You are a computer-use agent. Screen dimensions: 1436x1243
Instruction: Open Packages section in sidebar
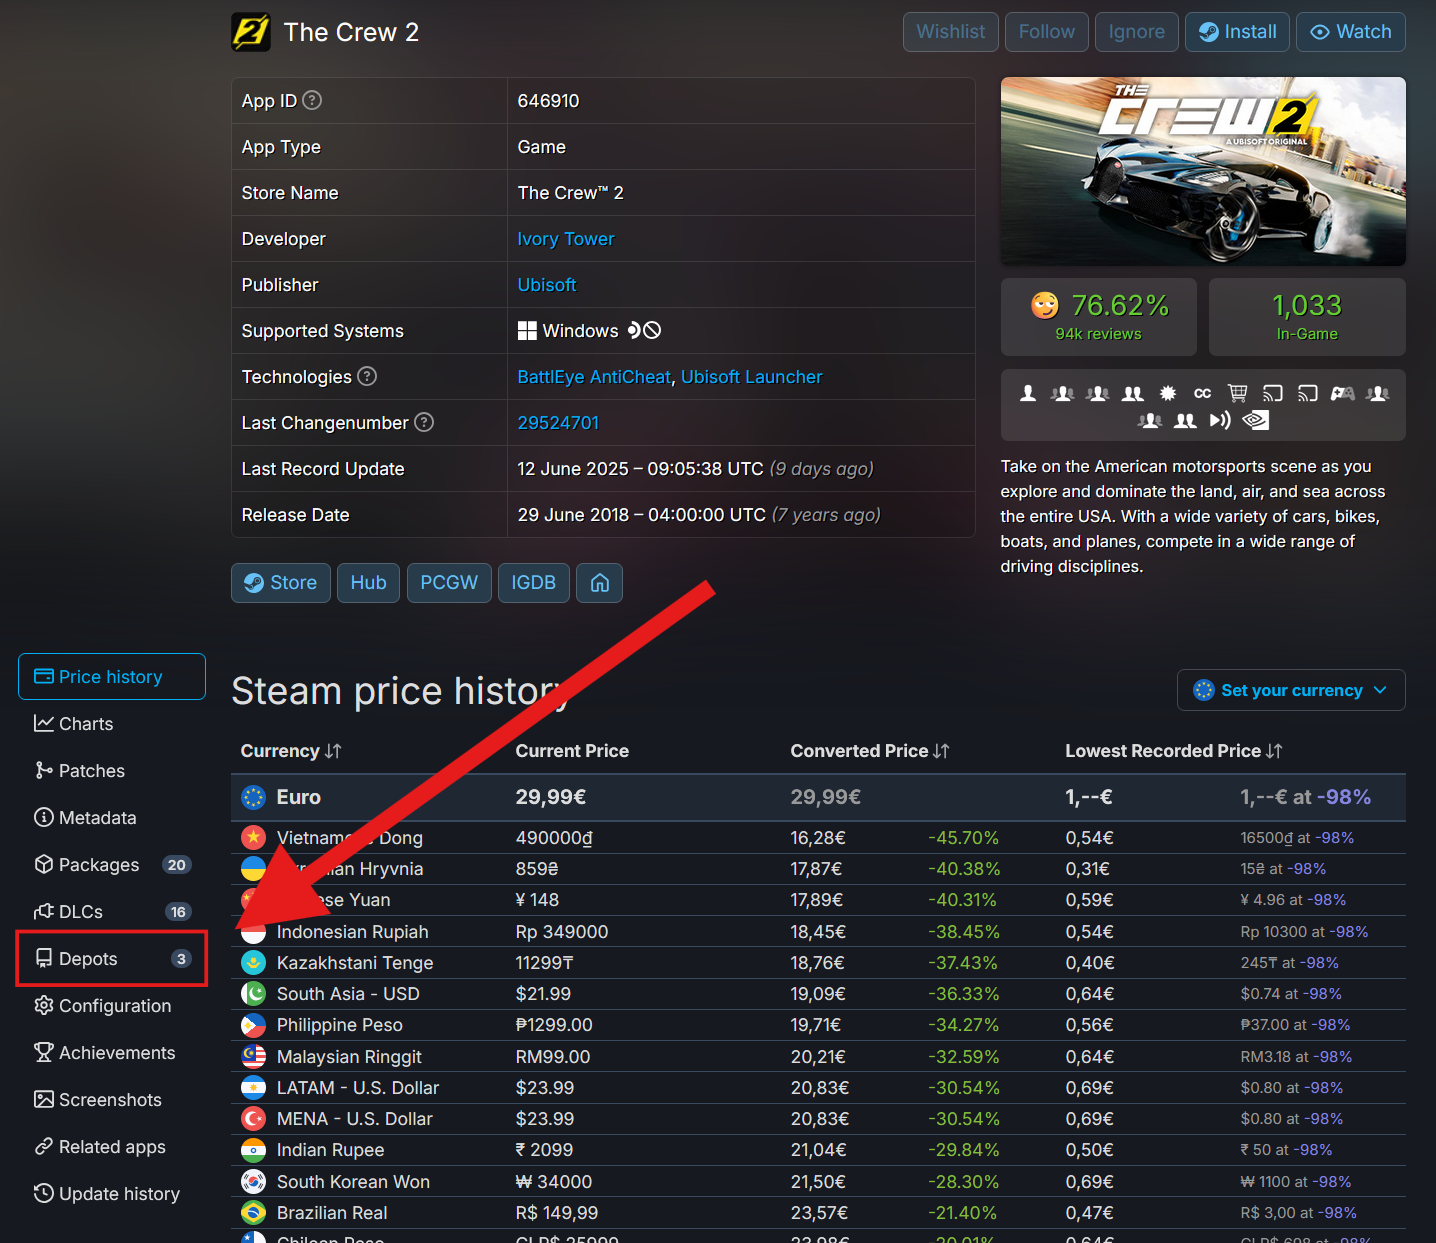(x=112, y=865)
